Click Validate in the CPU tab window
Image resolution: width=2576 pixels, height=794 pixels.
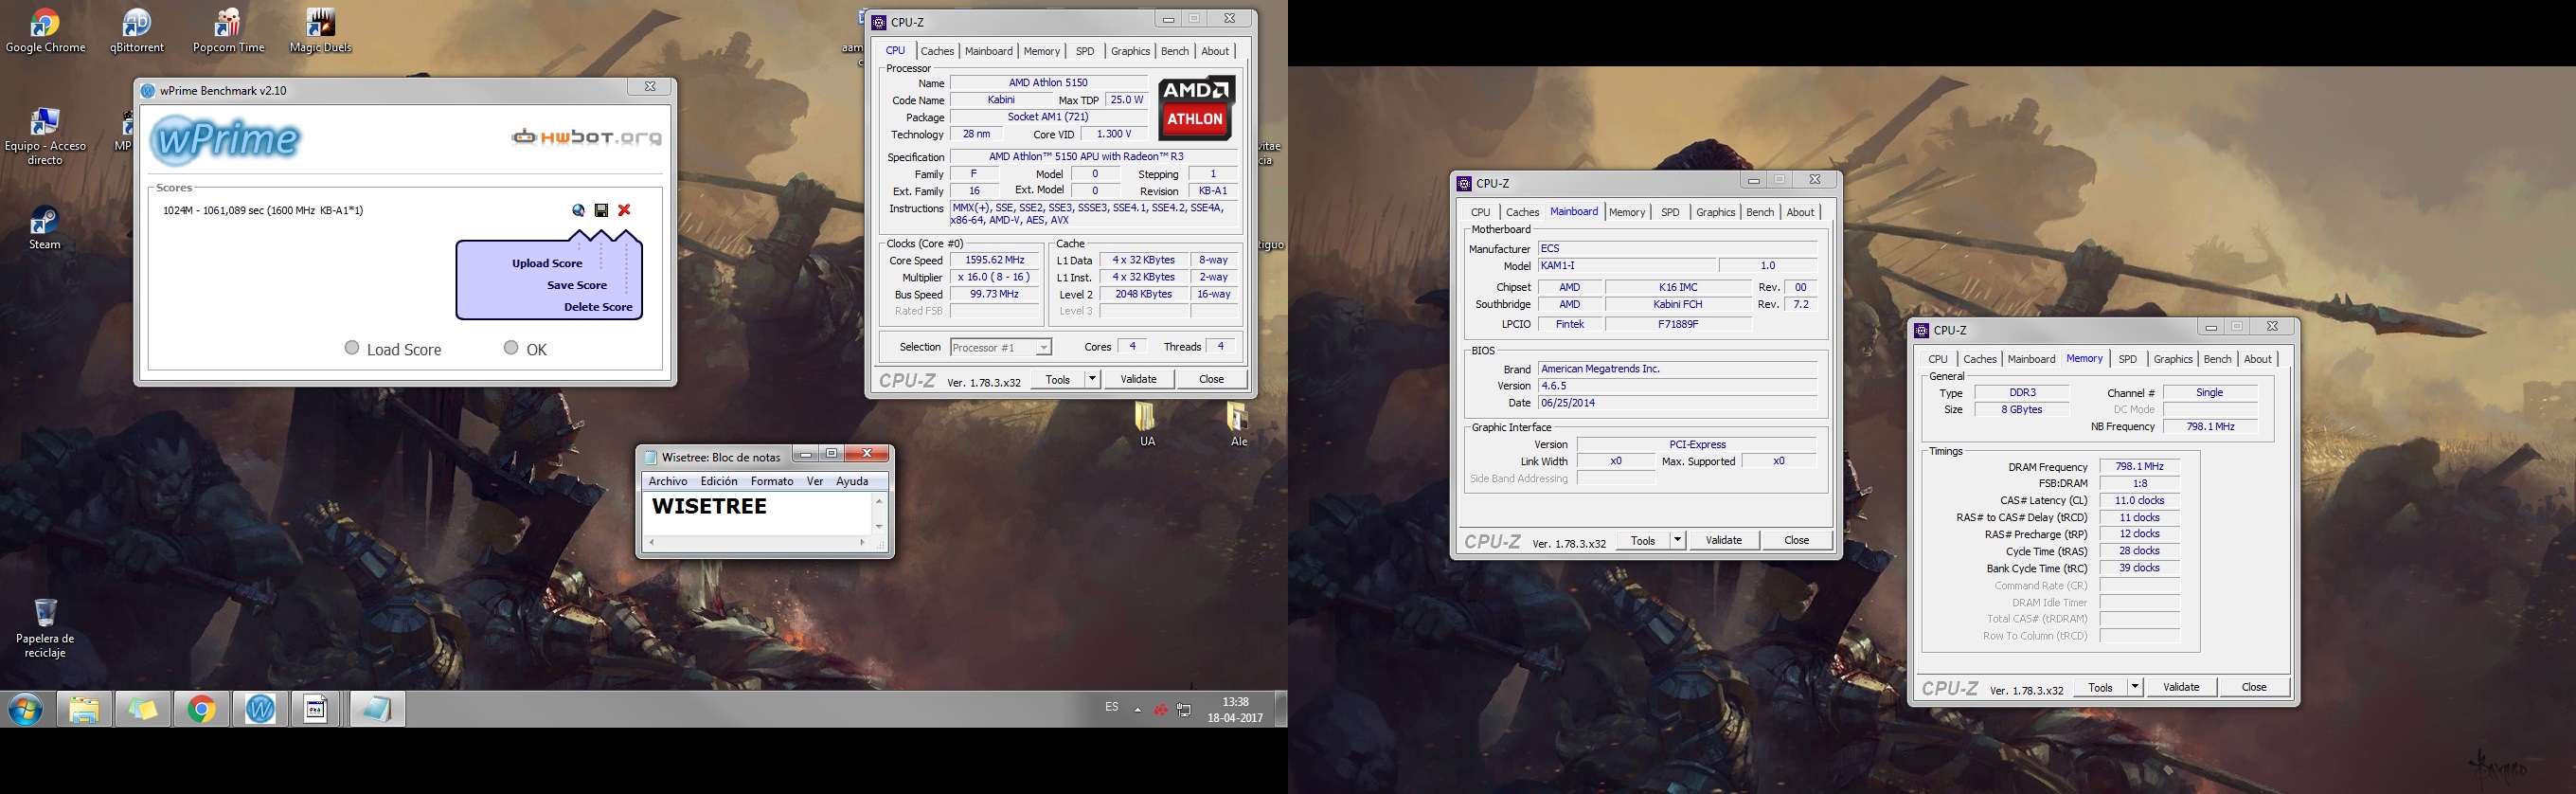(1138, 379)
